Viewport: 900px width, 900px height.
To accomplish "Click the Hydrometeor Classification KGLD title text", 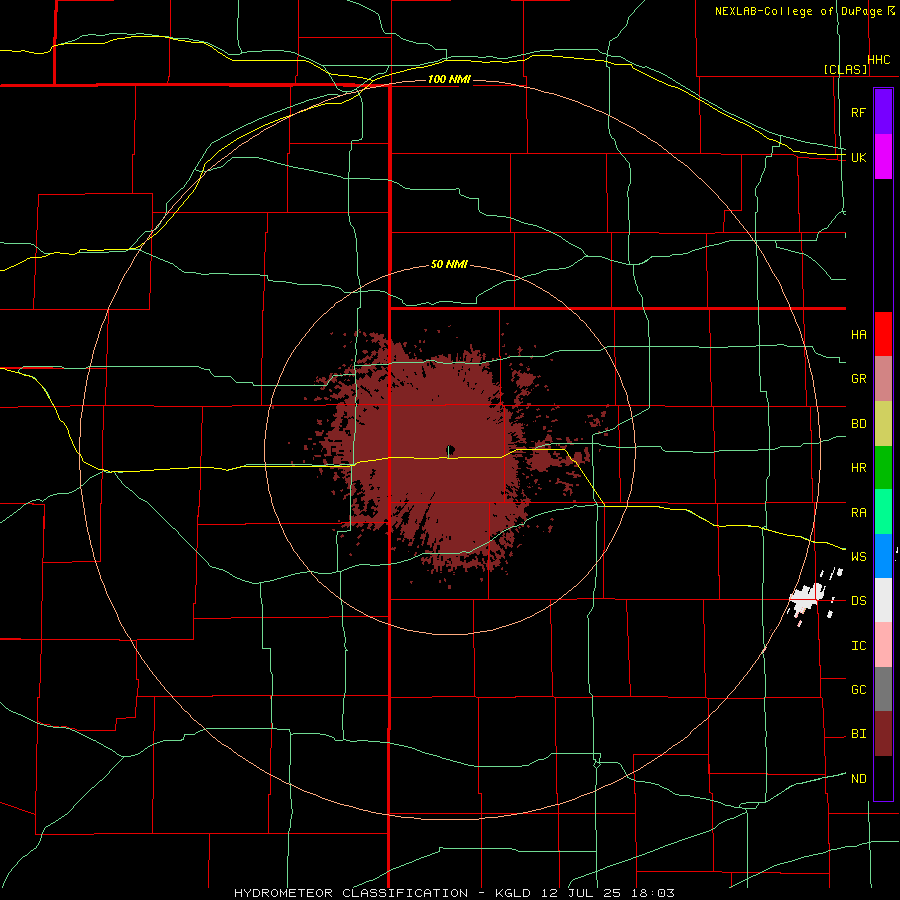I will (x=454, y=893).
